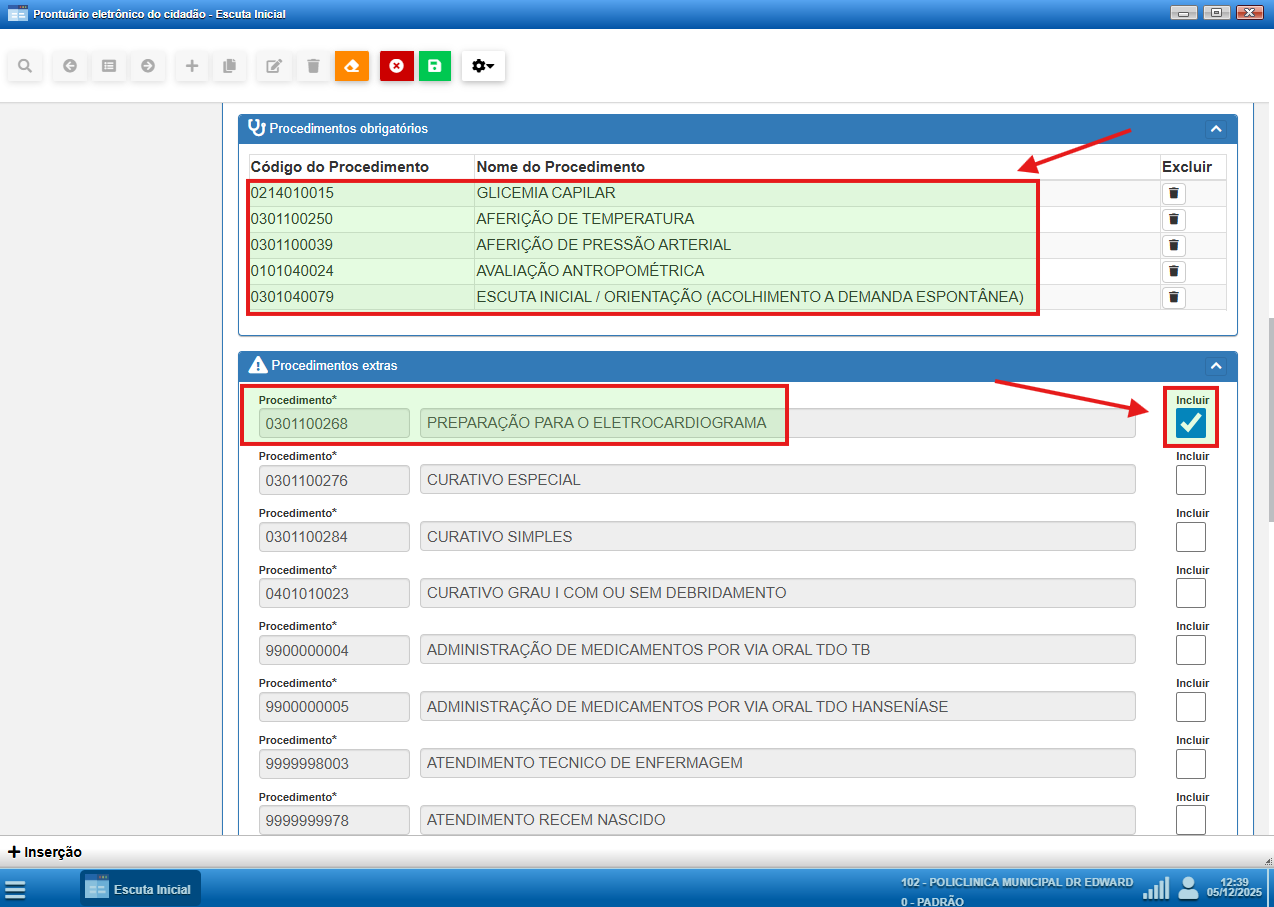
Task: Click the 0301100276 procedure code field
Action: 334,480
